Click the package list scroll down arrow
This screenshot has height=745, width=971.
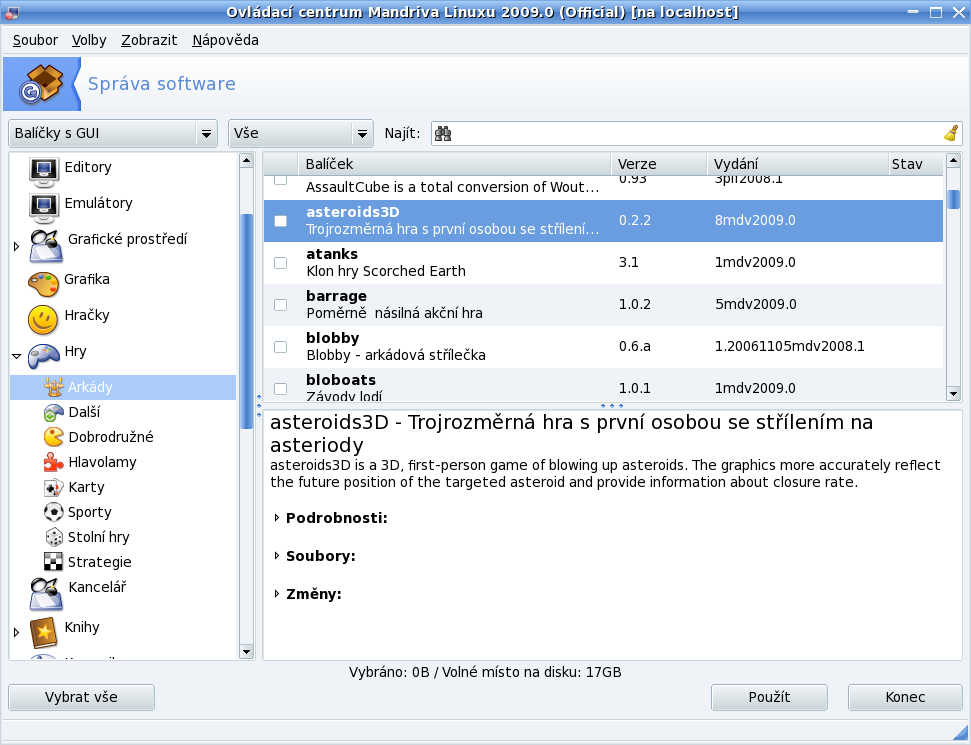tap(953, 393)
